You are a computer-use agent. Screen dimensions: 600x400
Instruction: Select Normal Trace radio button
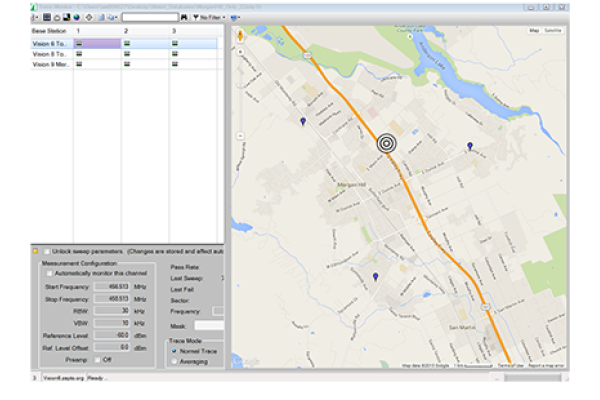point(174,351)
